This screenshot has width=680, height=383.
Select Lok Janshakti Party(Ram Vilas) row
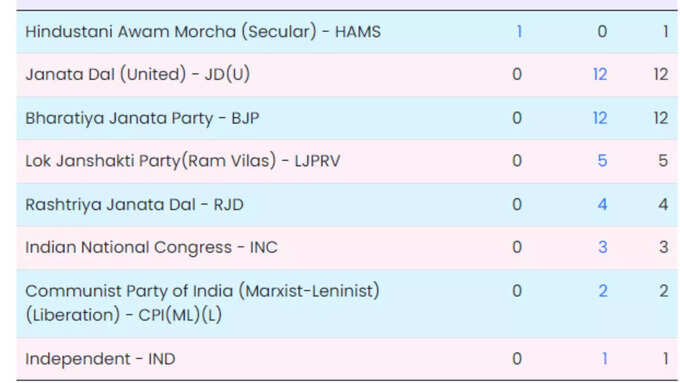tap(347, 161)
